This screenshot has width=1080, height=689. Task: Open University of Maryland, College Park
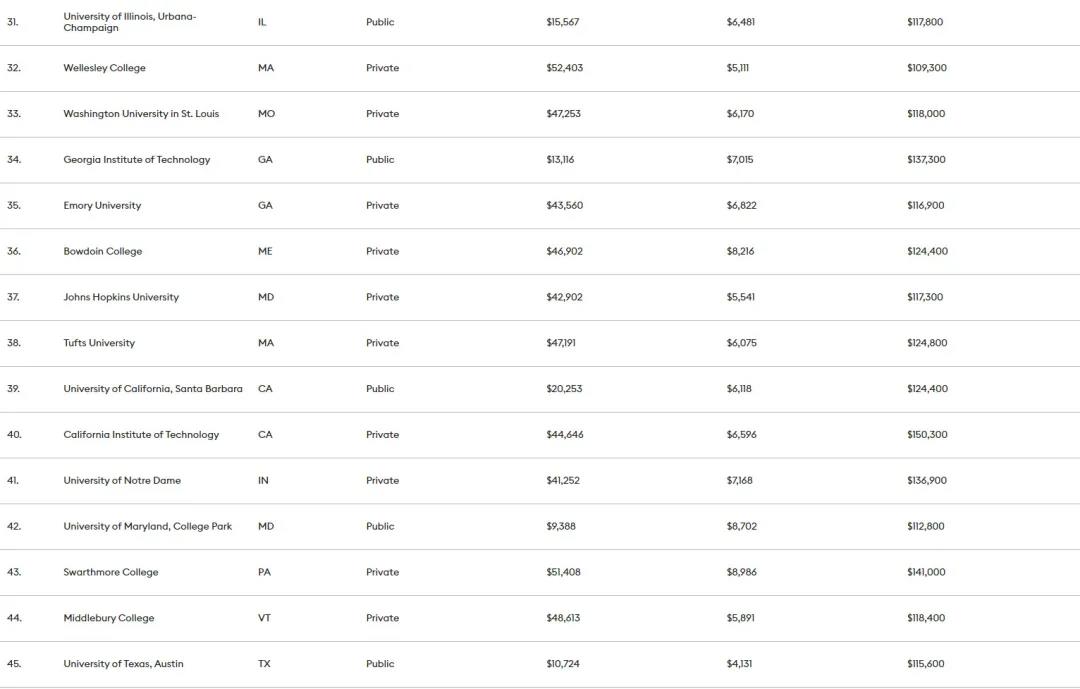147,526
